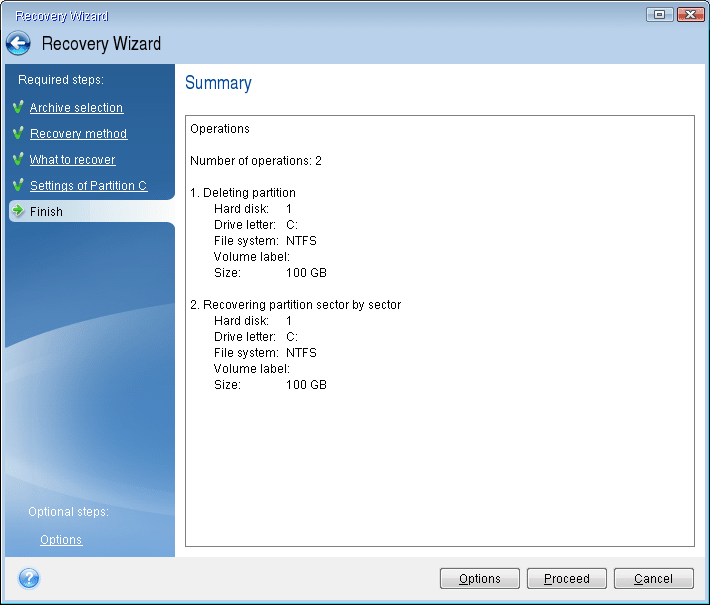
Task: Open the What to recover step
Action: coord(72,160)
